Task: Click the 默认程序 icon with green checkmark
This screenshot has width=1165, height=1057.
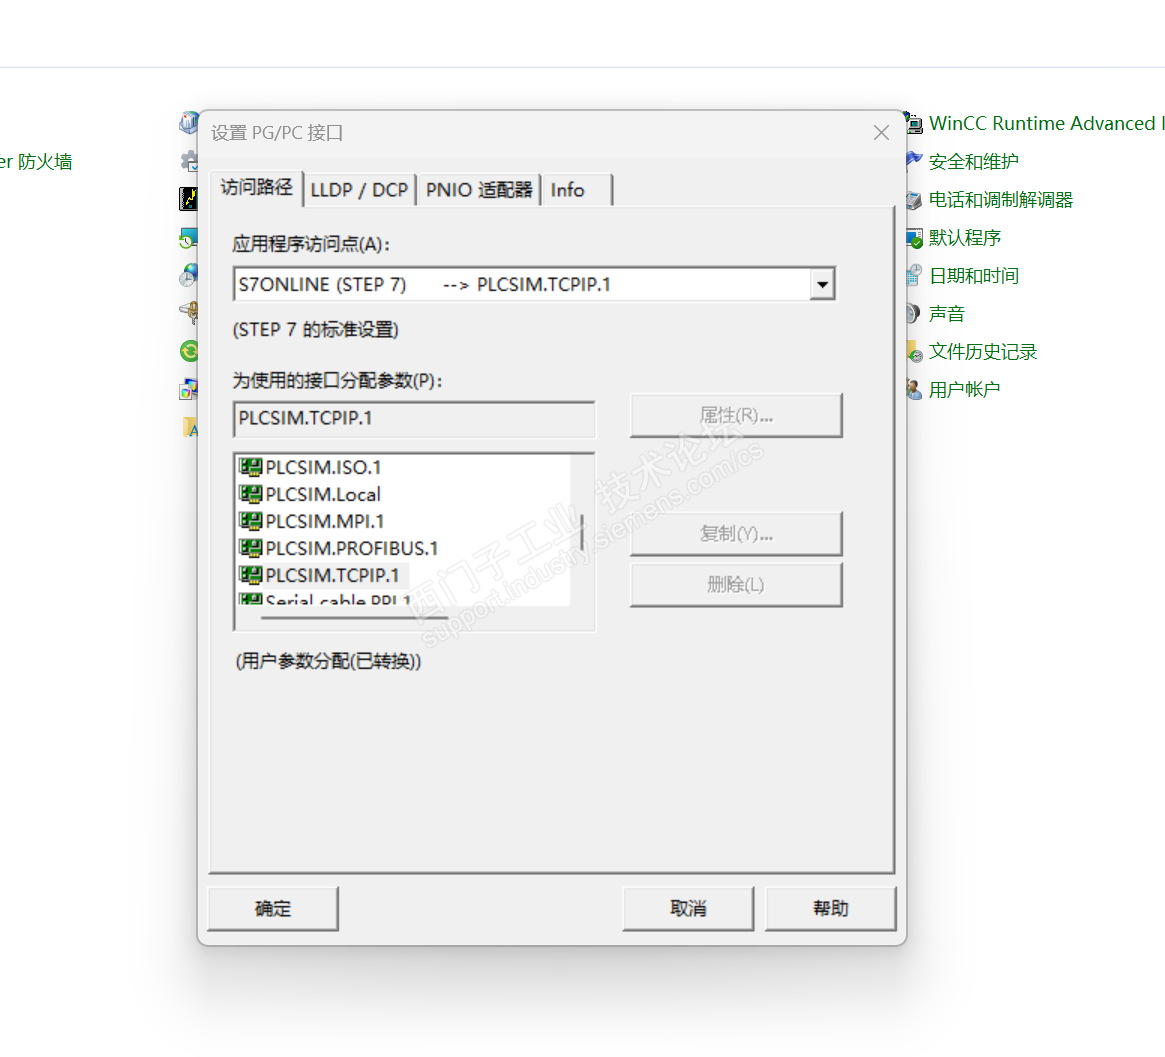Action: click(x=914, y=238)
